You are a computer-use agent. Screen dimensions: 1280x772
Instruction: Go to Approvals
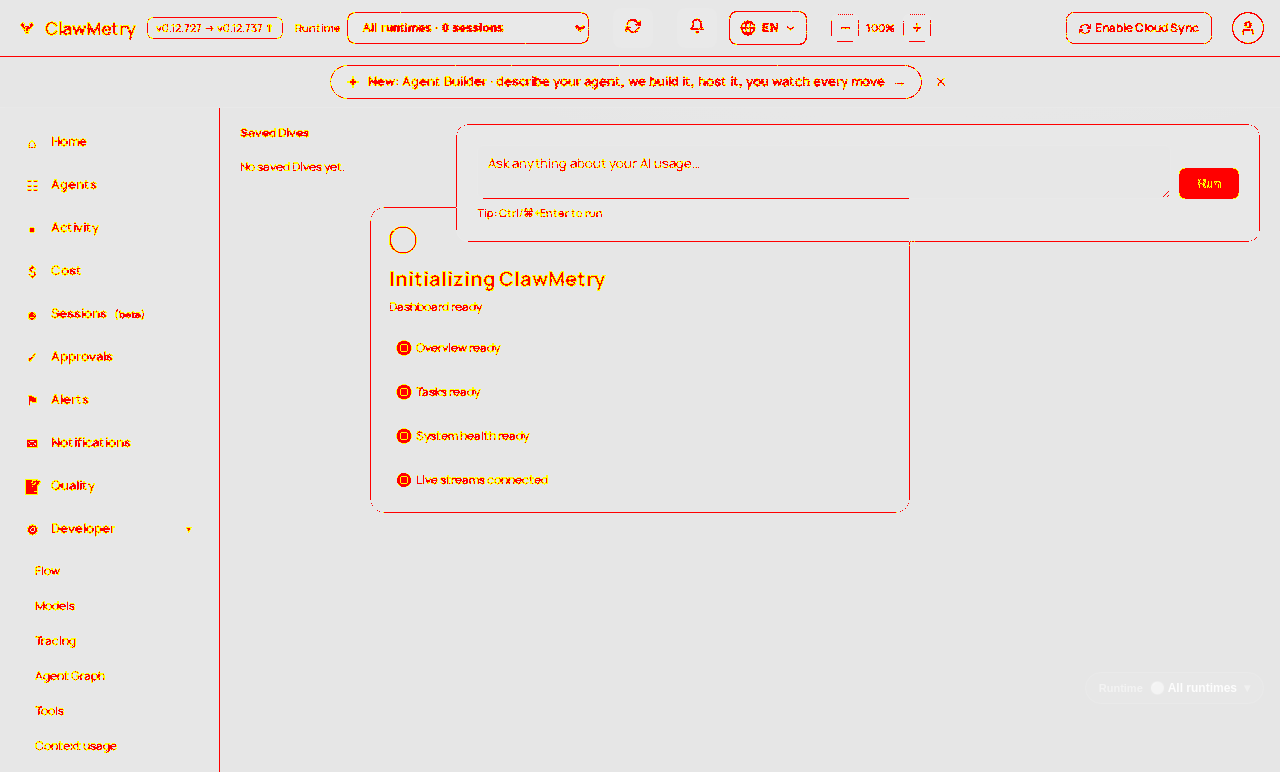coord(110,358)
